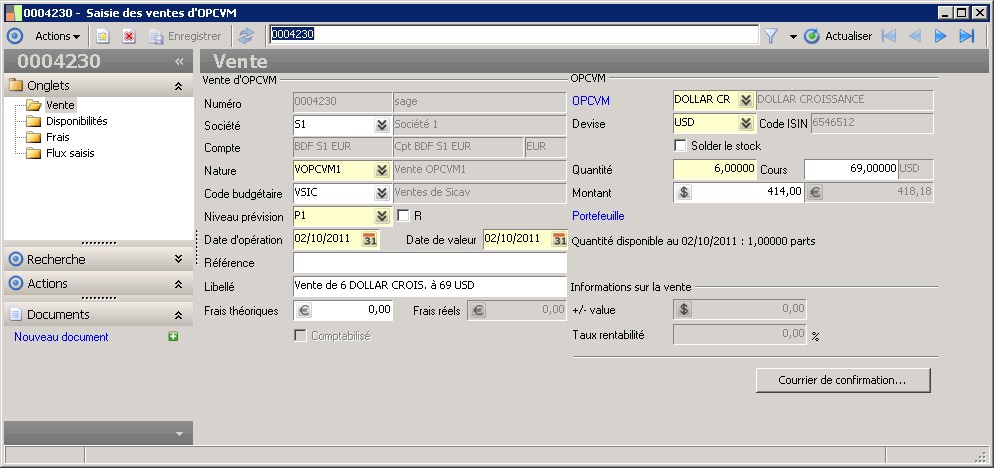Viewport: 994px width, 468px height.
Task: Open calendar for Date d'opération
Action: tap(370, 239)
